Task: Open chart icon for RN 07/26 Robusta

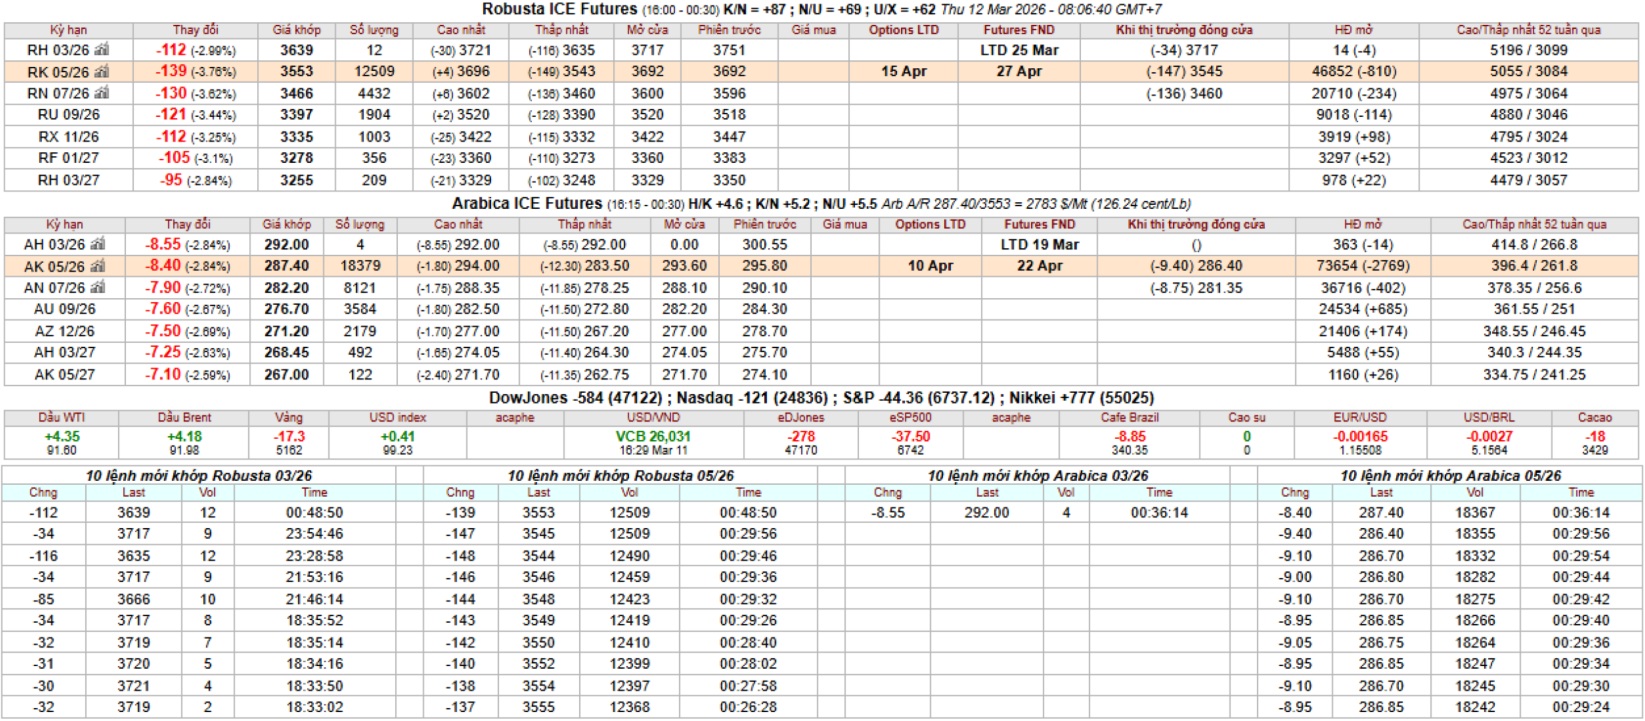Action: pos(101,93)
